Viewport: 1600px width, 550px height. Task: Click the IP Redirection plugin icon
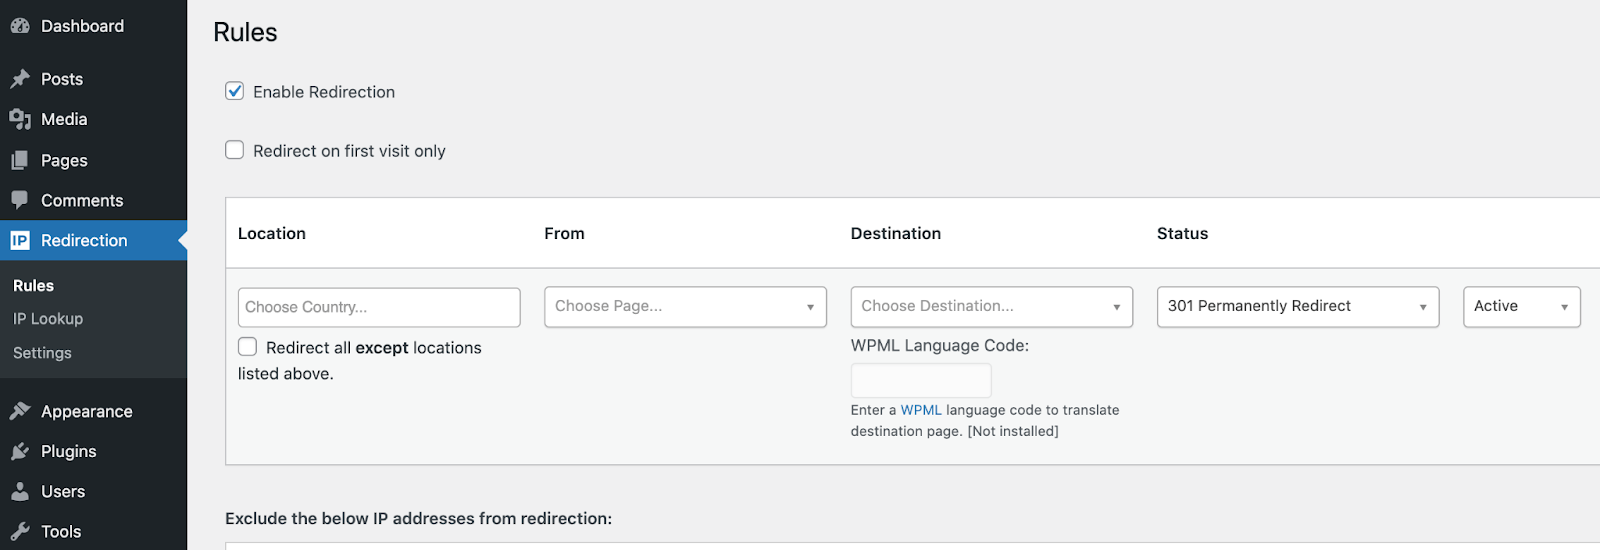[x=20, y=240]
